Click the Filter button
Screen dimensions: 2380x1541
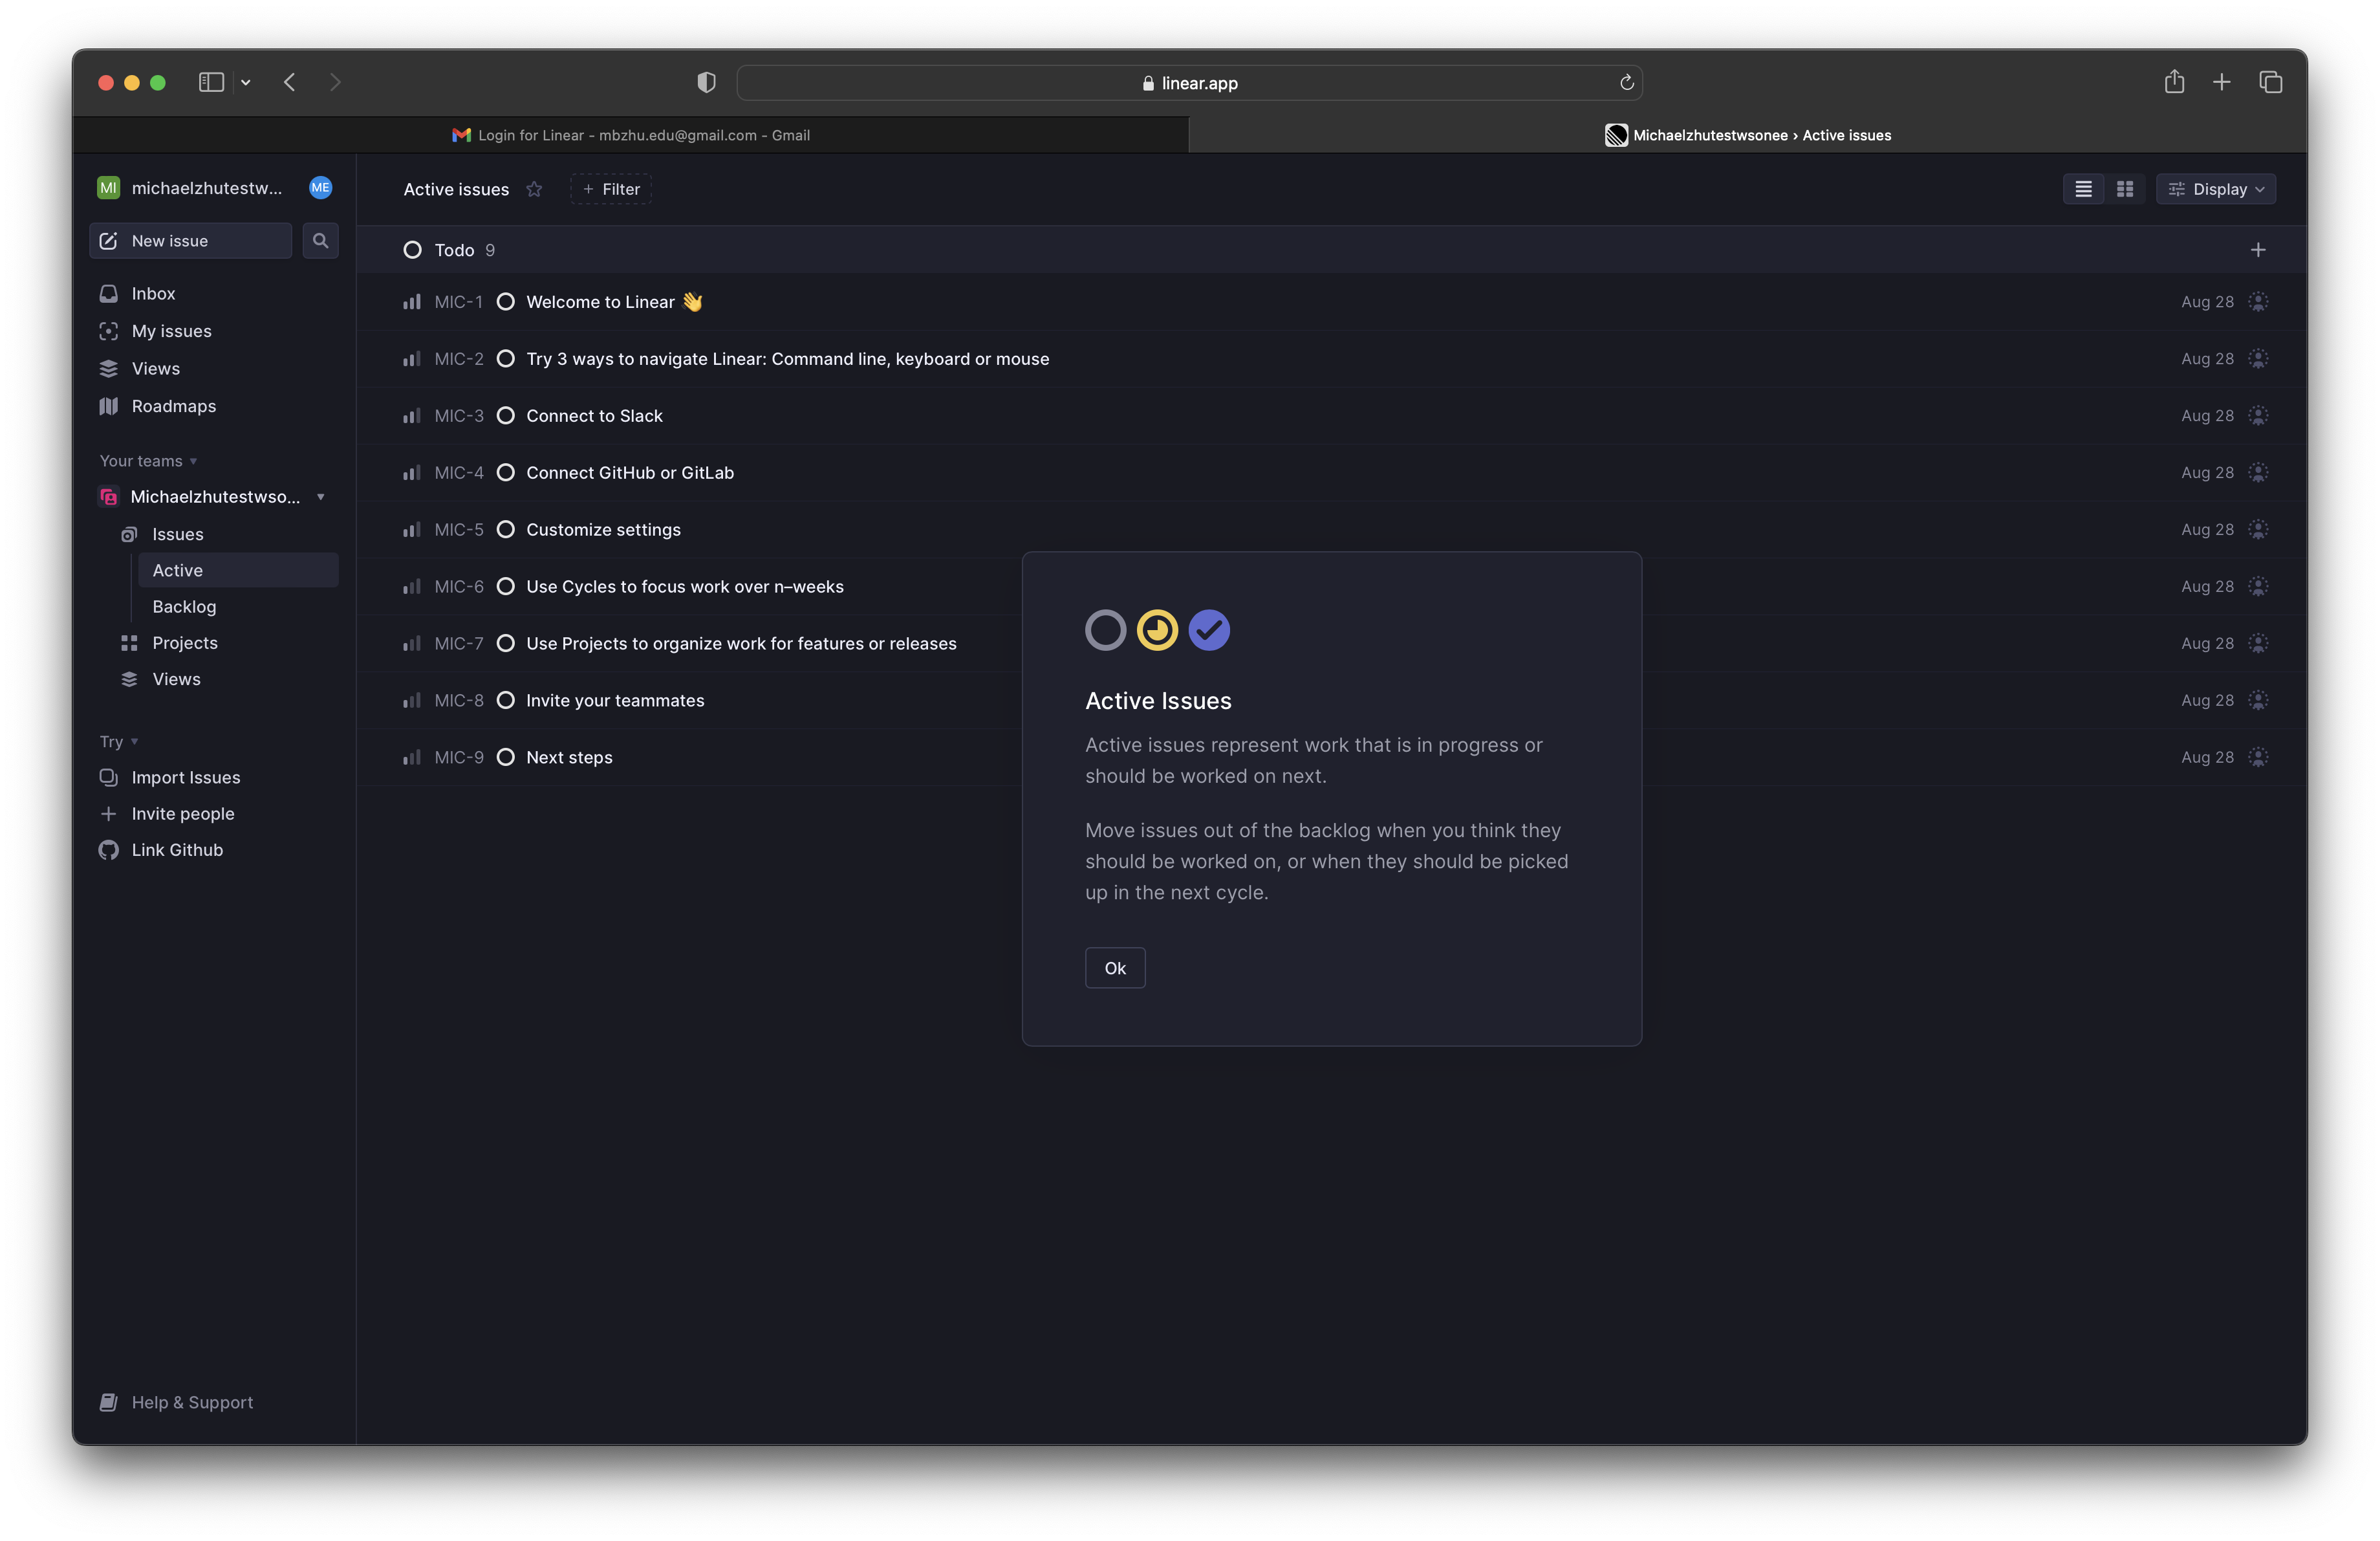click(611, 189)
